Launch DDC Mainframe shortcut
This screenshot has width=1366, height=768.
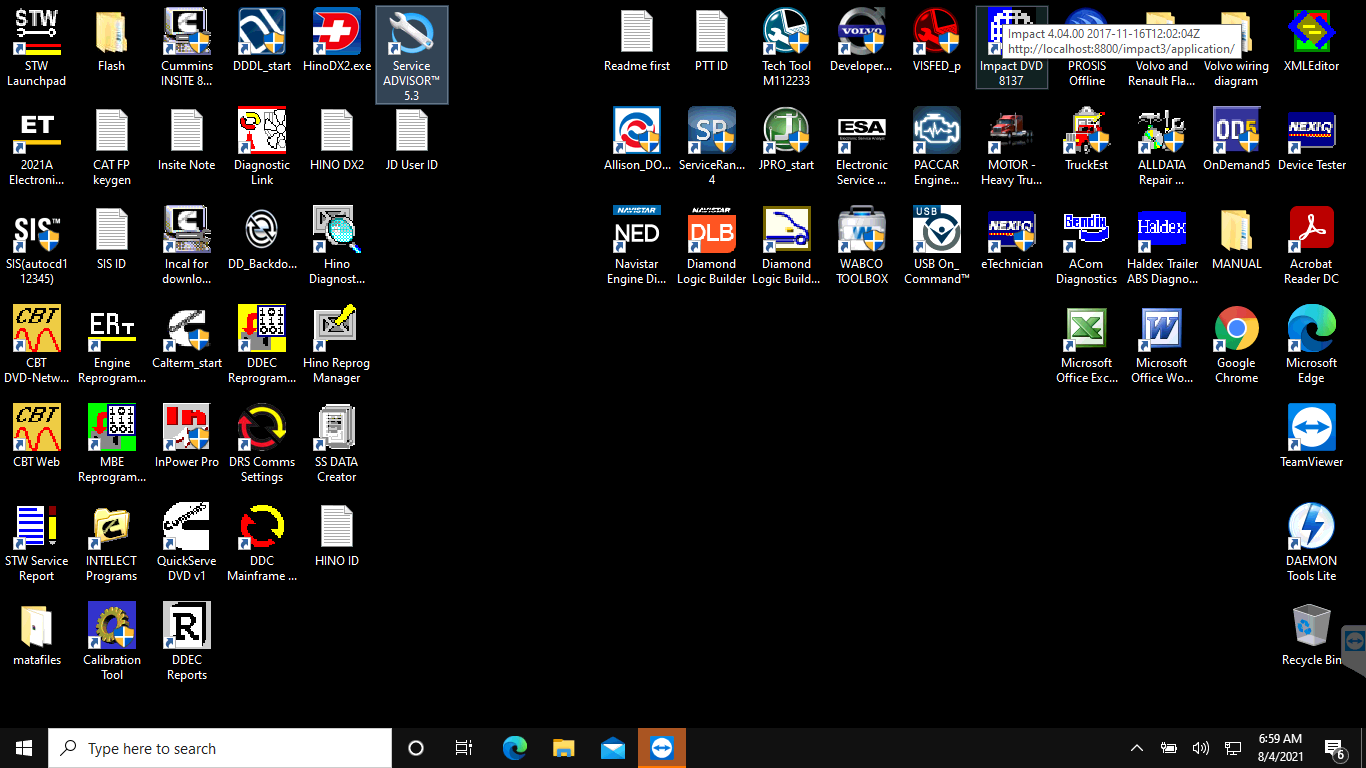262,542
